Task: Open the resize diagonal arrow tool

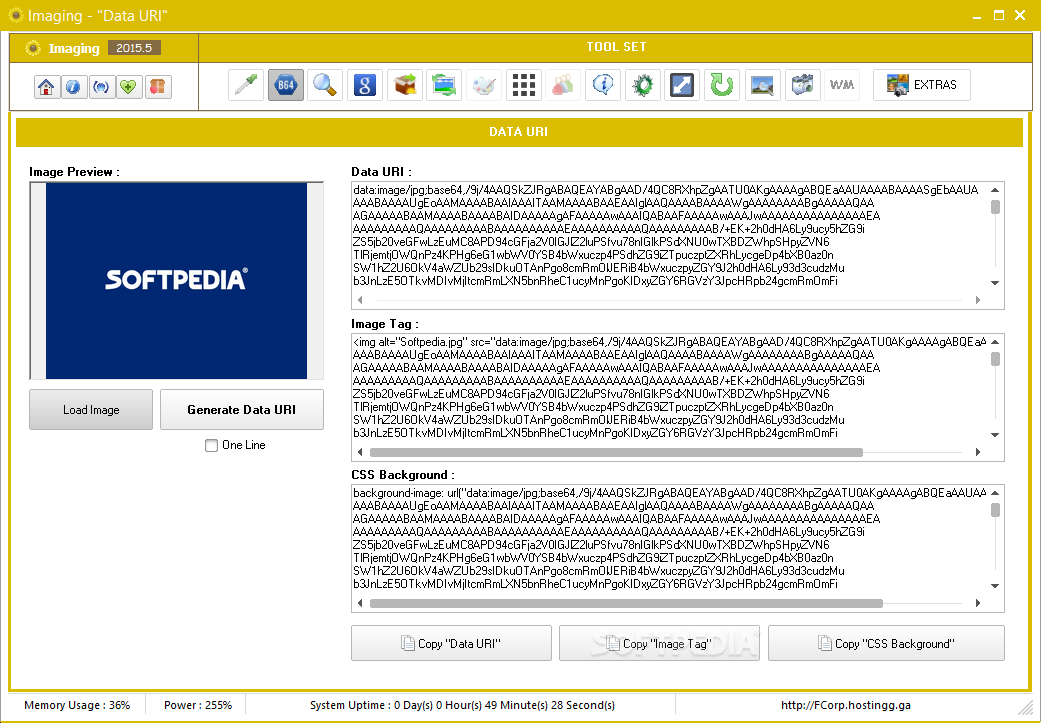Action: pos(682,85)
